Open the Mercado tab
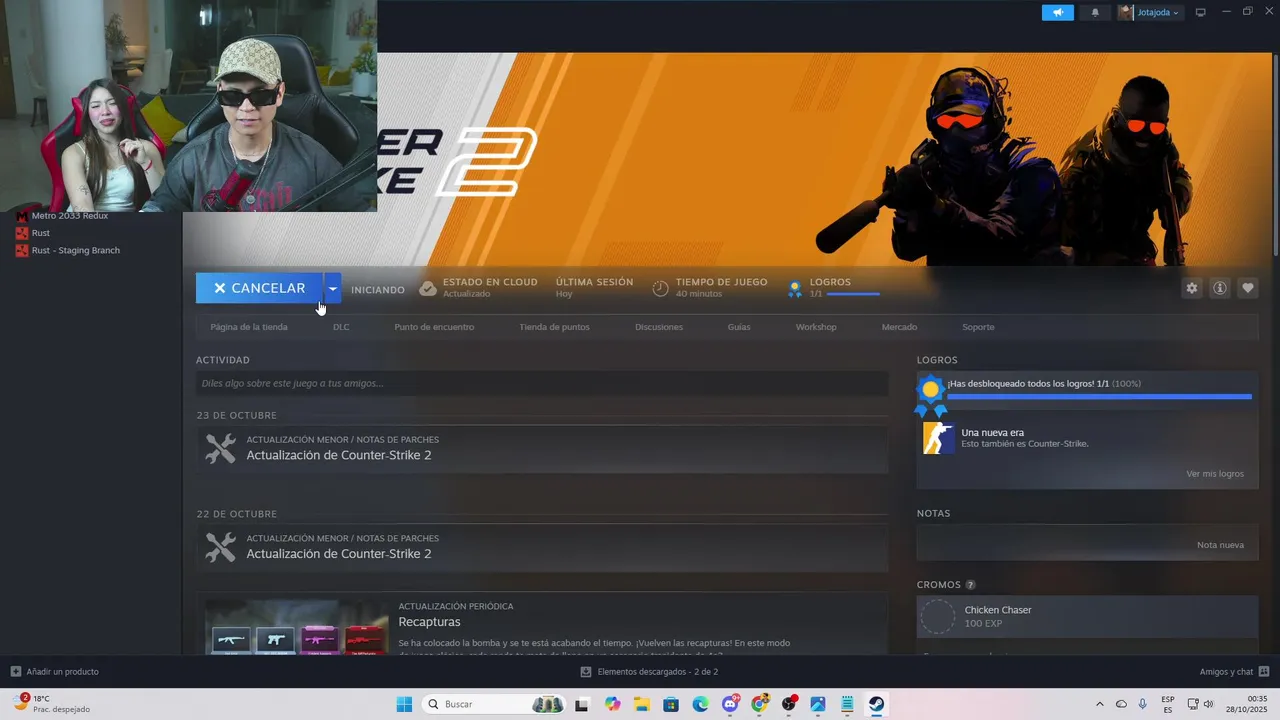 [899, 327]
